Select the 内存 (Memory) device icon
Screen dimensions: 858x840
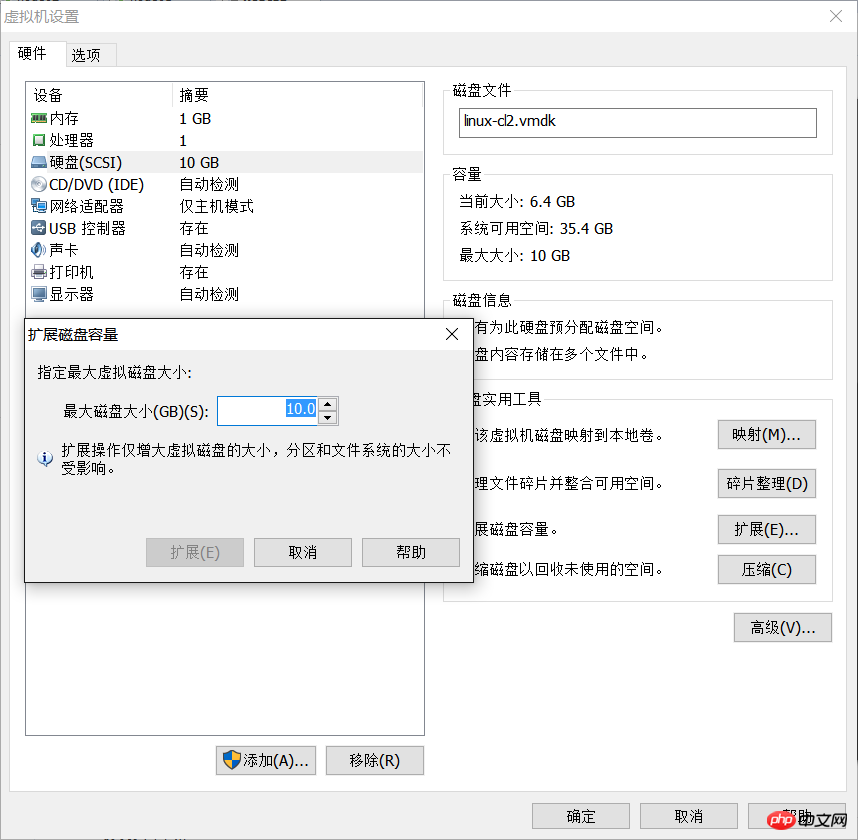(38, 118)
